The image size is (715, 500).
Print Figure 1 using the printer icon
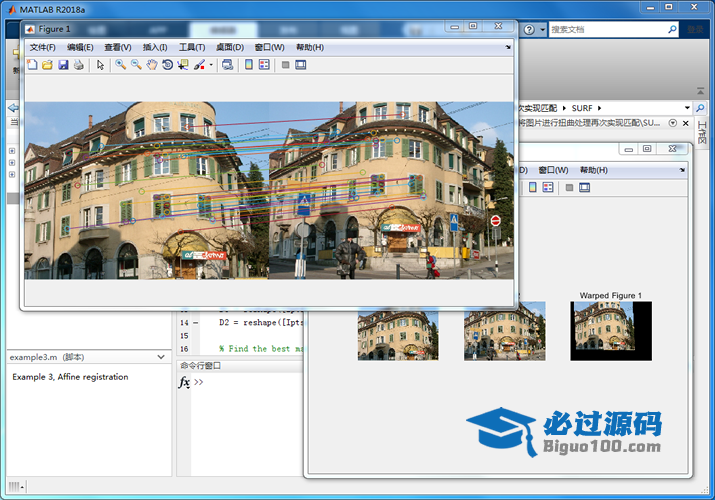[78, 65]
